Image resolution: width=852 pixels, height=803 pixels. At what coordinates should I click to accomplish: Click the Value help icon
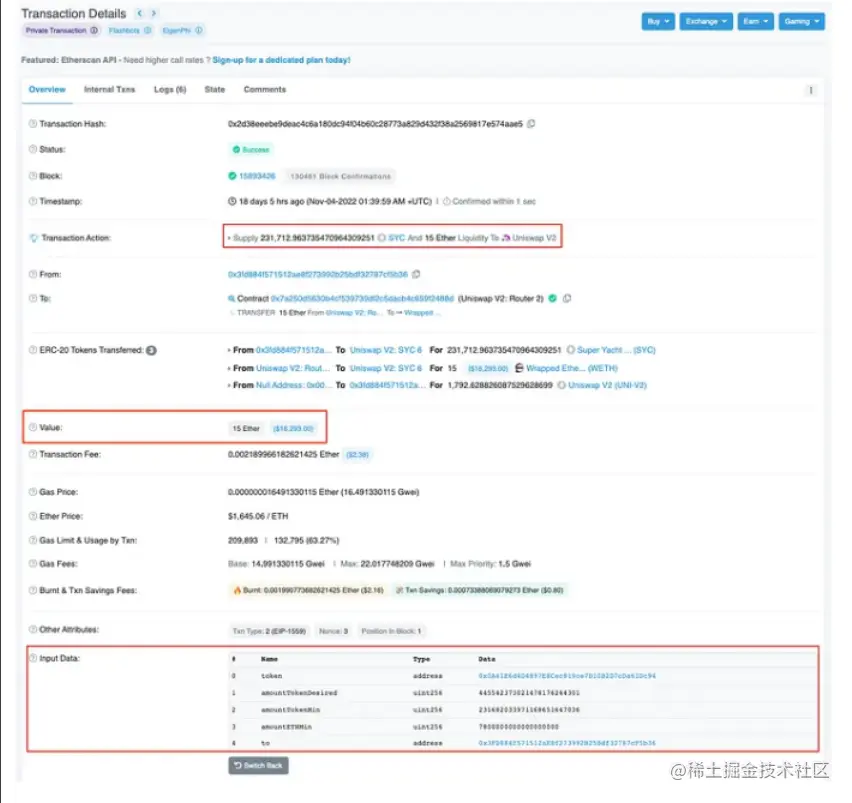(x=33, y=428)
